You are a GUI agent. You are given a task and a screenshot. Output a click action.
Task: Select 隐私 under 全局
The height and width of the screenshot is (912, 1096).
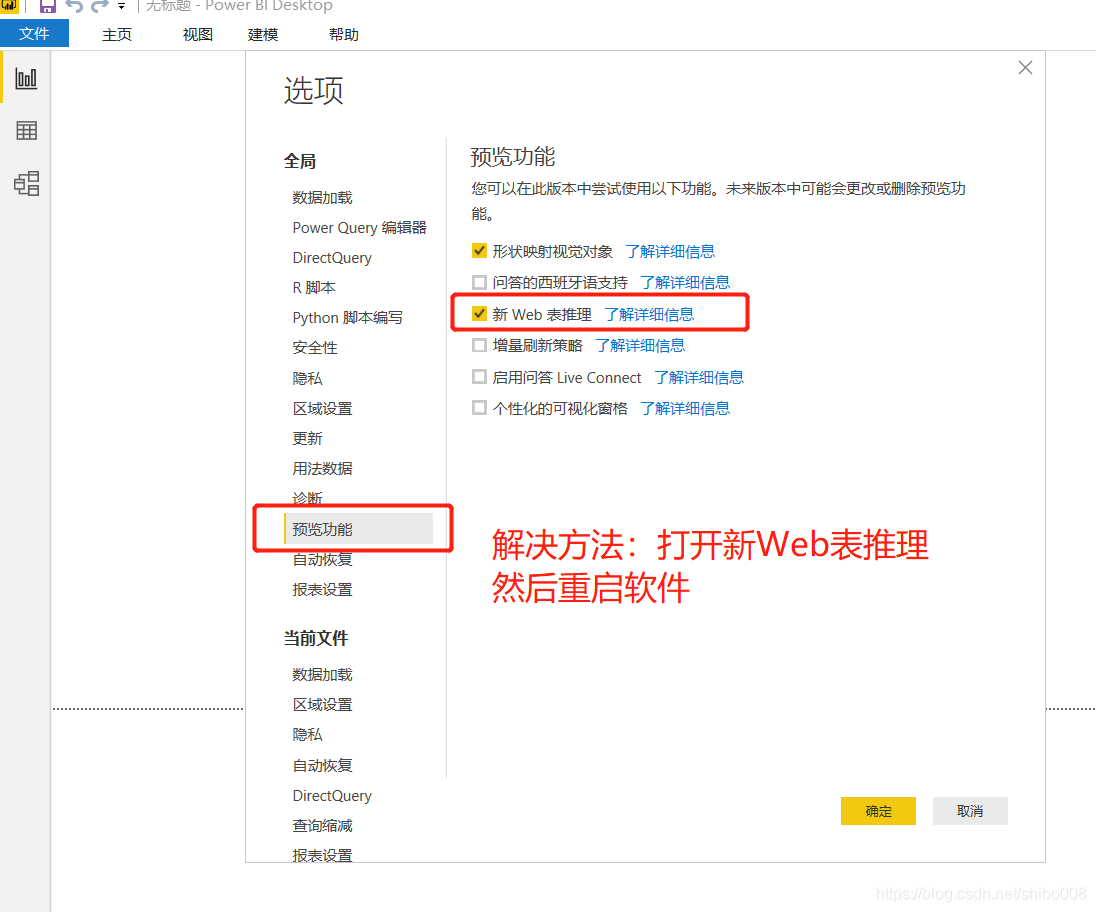coord(308,379)
